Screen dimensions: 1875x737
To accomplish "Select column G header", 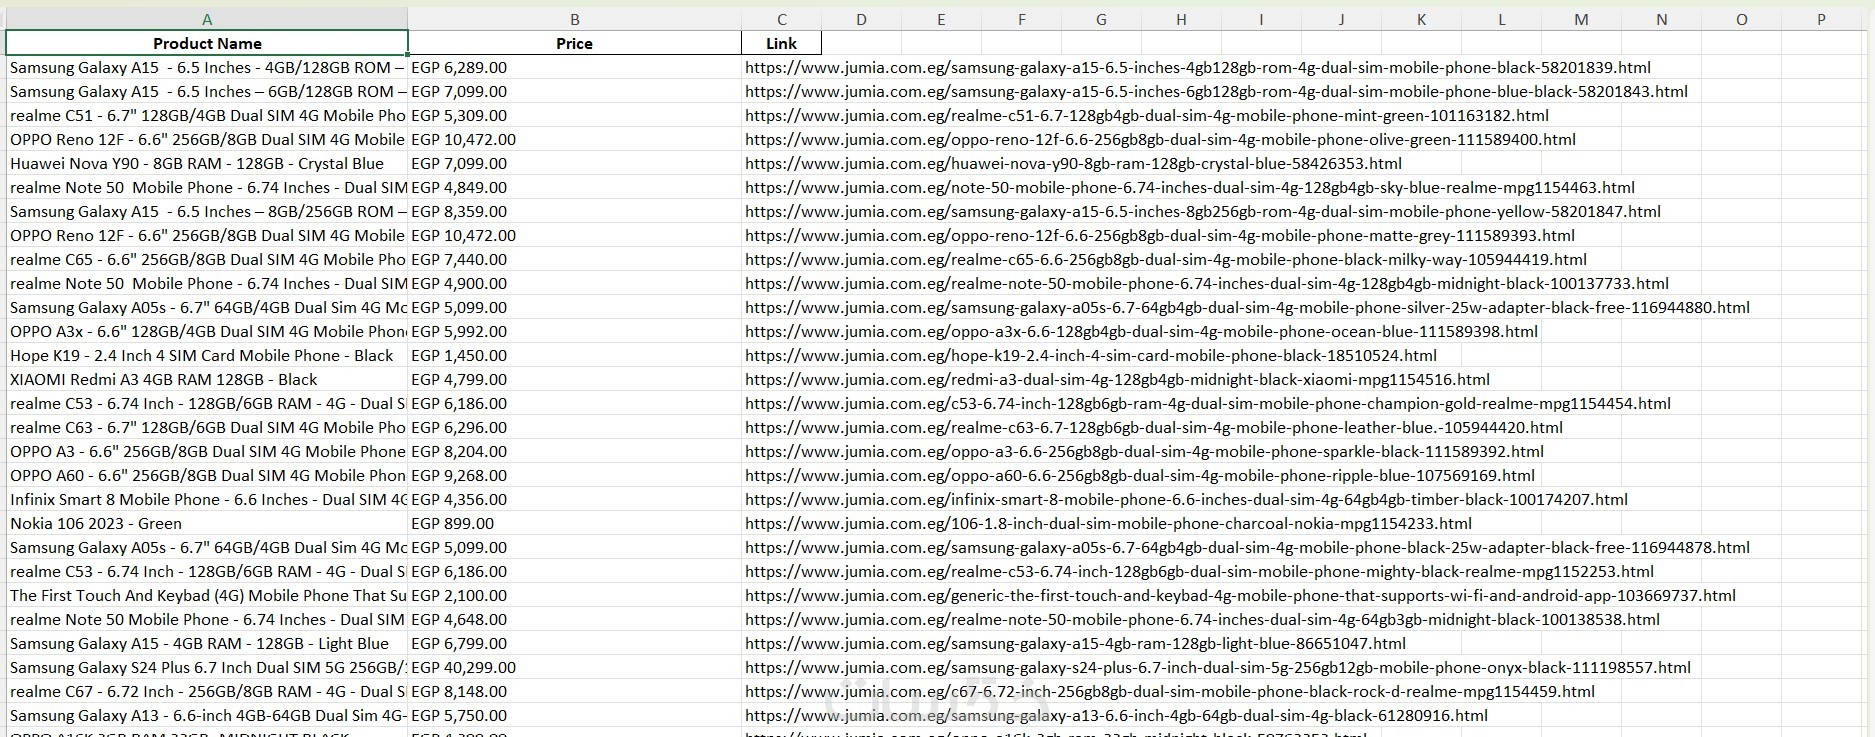I will 1101,19.
